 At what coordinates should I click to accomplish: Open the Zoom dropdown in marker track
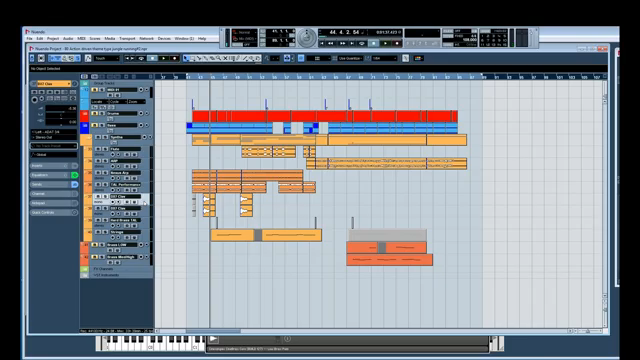point(136,102)
